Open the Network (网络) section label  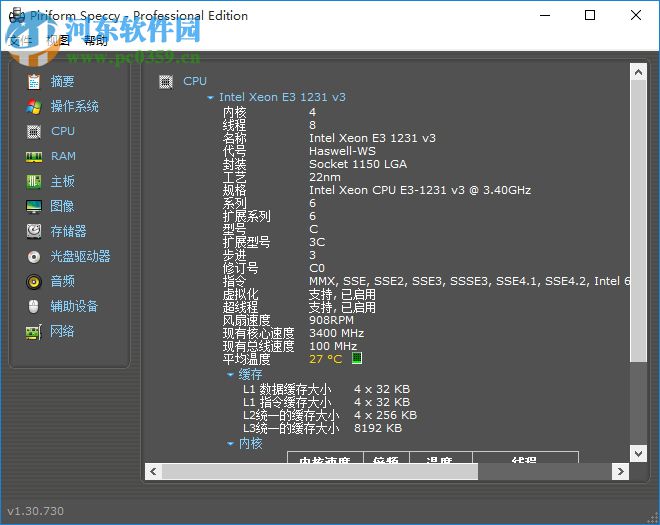click(x=62, y=331)
